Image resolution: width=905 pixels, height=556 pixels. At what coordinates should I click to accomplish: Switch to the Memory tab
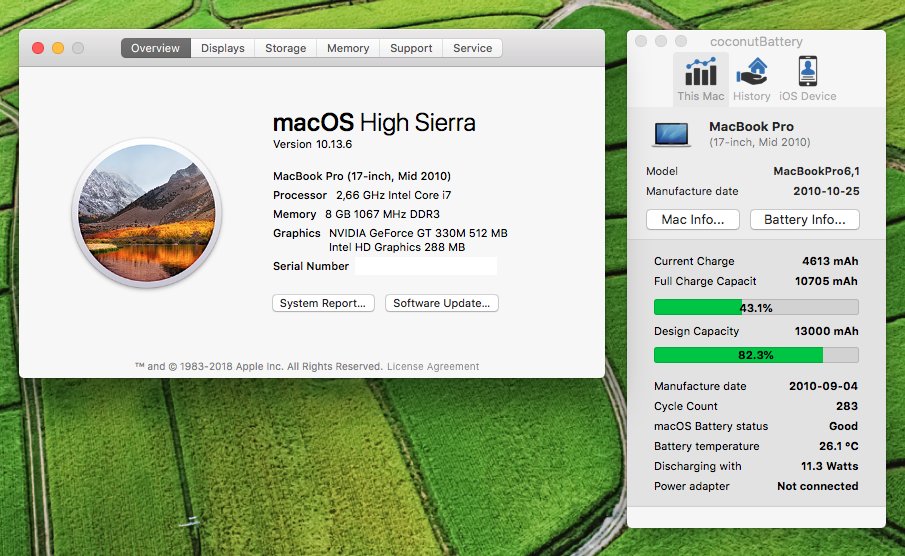(x=348, y=48)
